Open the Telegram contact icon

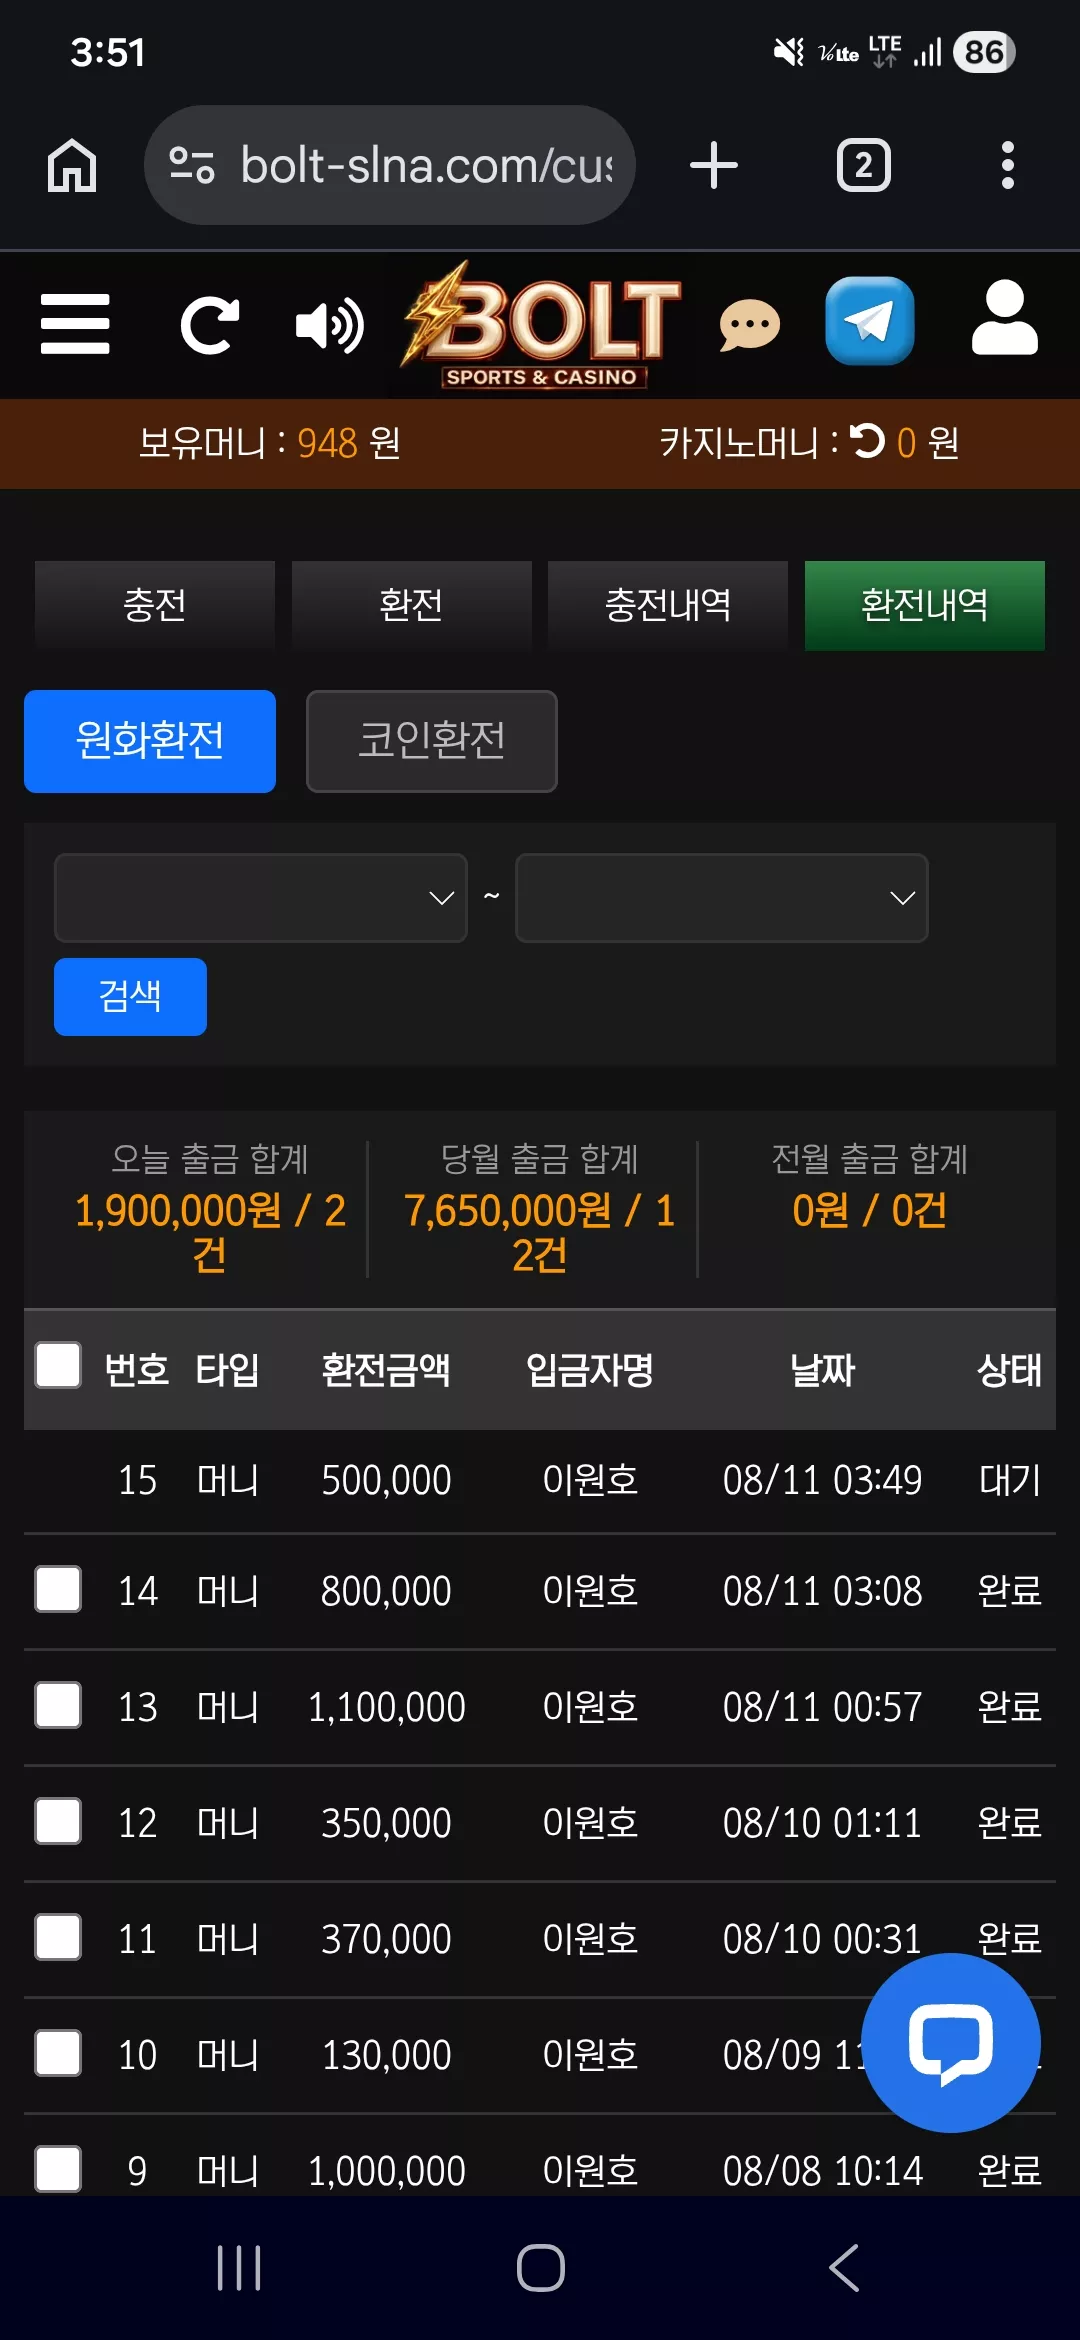click(x=869, y=321)
